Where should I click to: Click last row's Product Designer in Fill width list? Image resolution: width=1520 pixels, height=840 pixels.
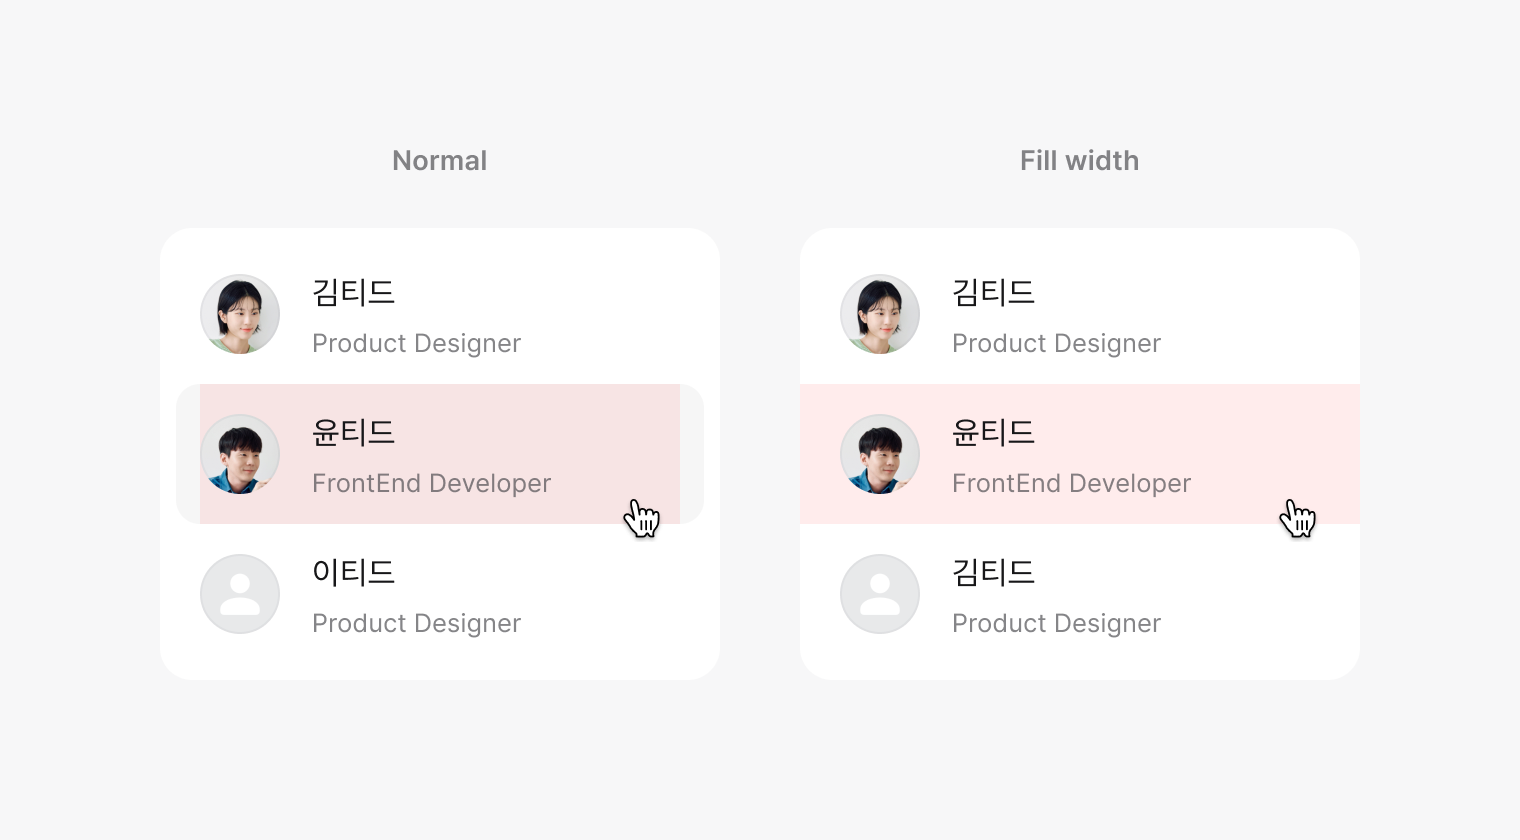tap(1056, 623)
